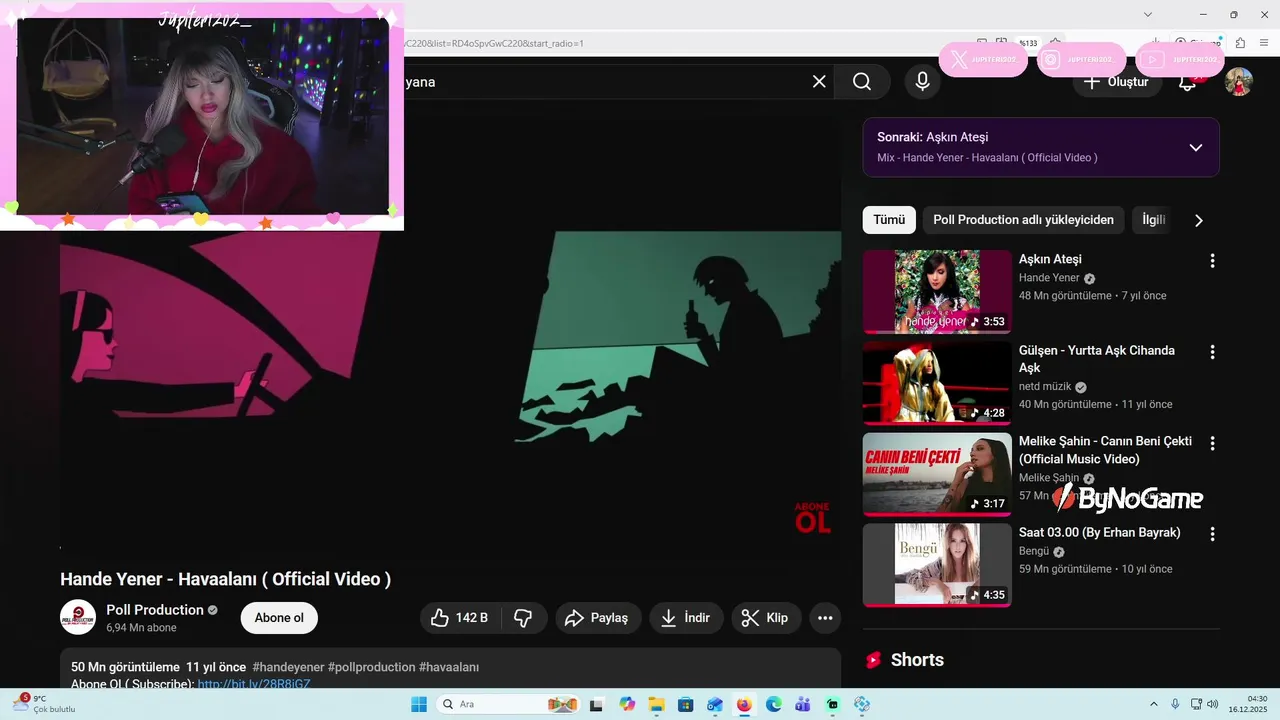Start voice search with microphone button
Image resolution: width=1280 pixels, height=720 pixels.
pos(923,82)
